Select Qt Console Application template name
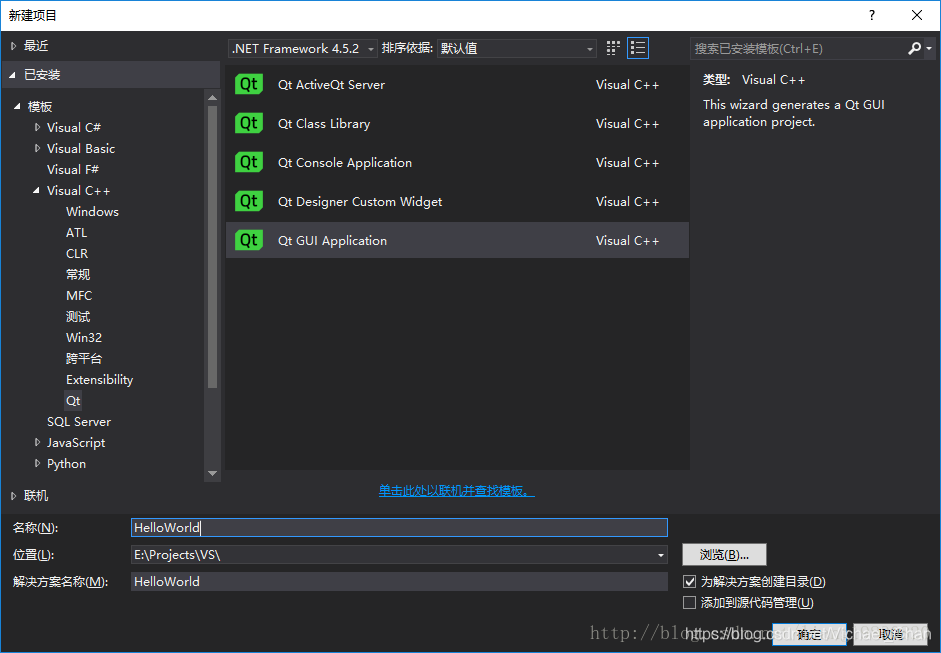 tap(345, 163)
